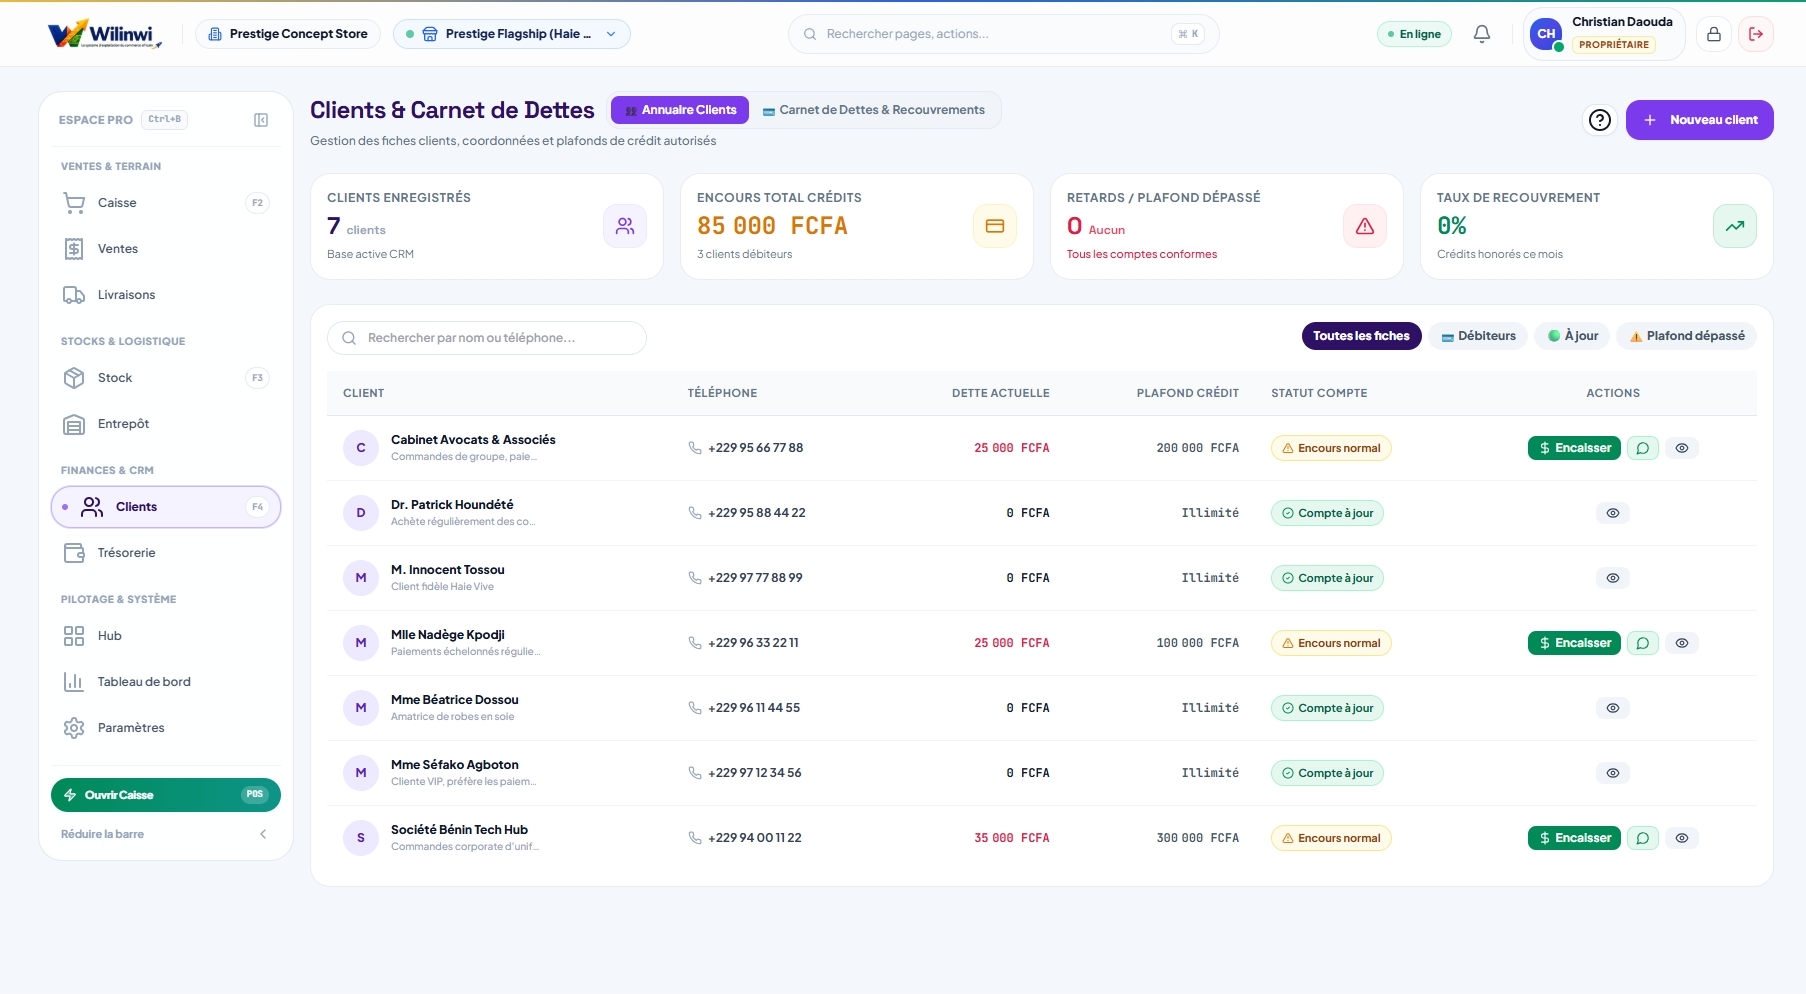Switch to Annuaire Clients tab

point(680,110)
